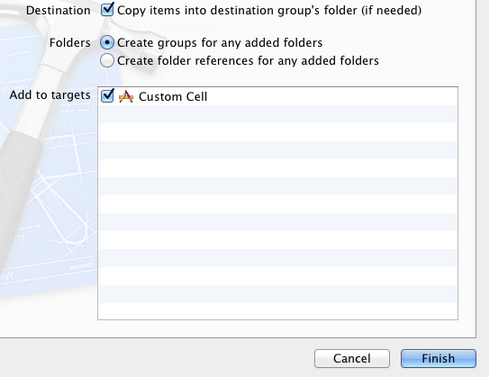Click the Finish button

[x=438, y=358]
